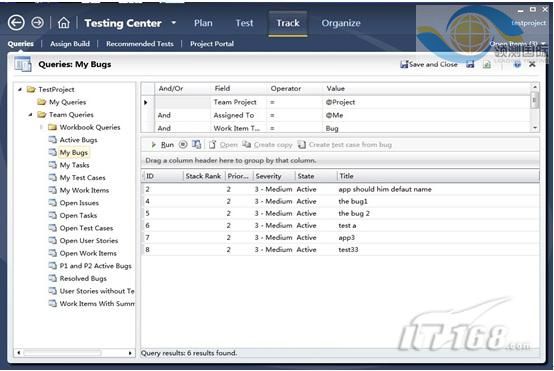Open the Assign Build link
Image resolution: width=554 pixels, height=371 pixels.
[70, 44]
